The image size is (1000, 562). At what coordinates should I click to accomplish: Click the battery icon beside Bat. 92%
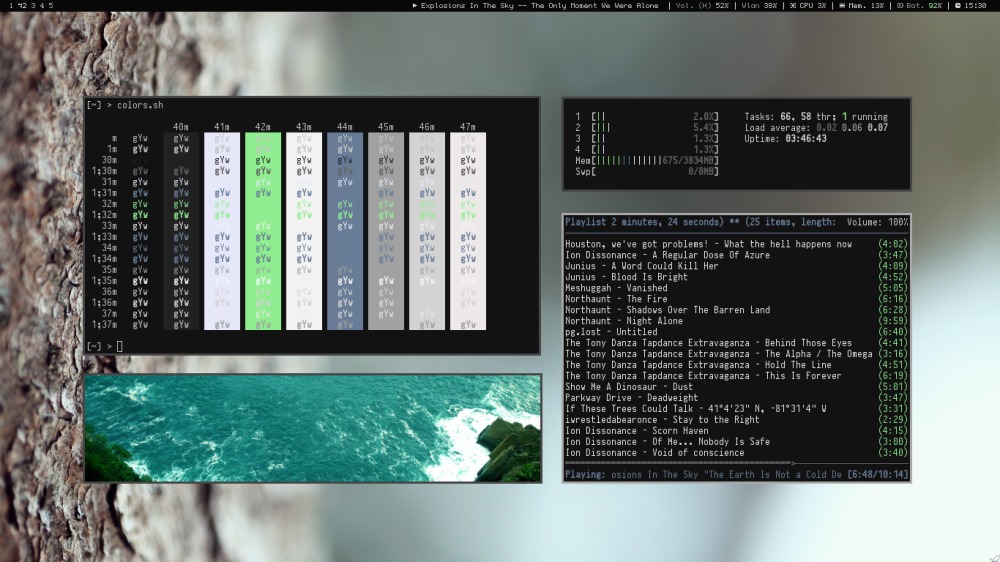pyautogui.click(x=900, y=5)
